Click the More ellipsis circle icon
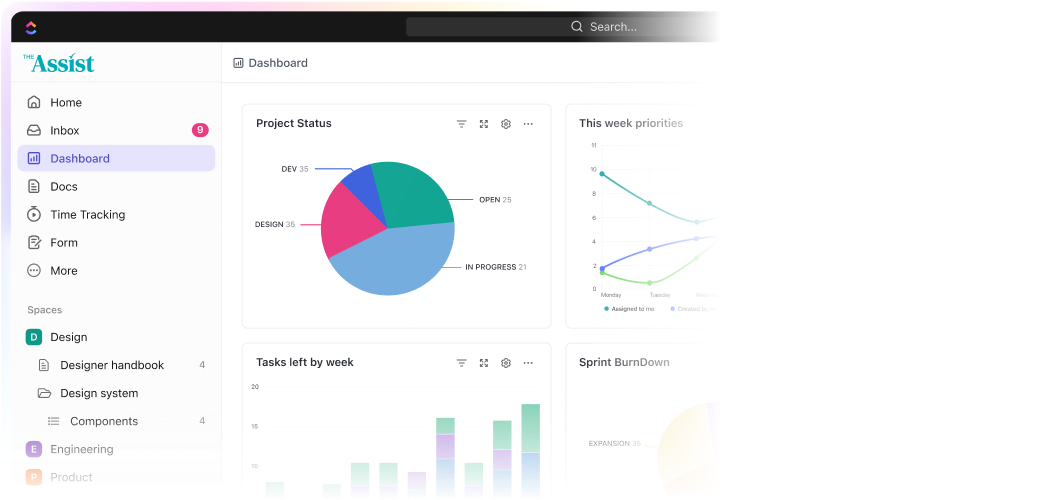1060x500 pixels. pos(34,270)
